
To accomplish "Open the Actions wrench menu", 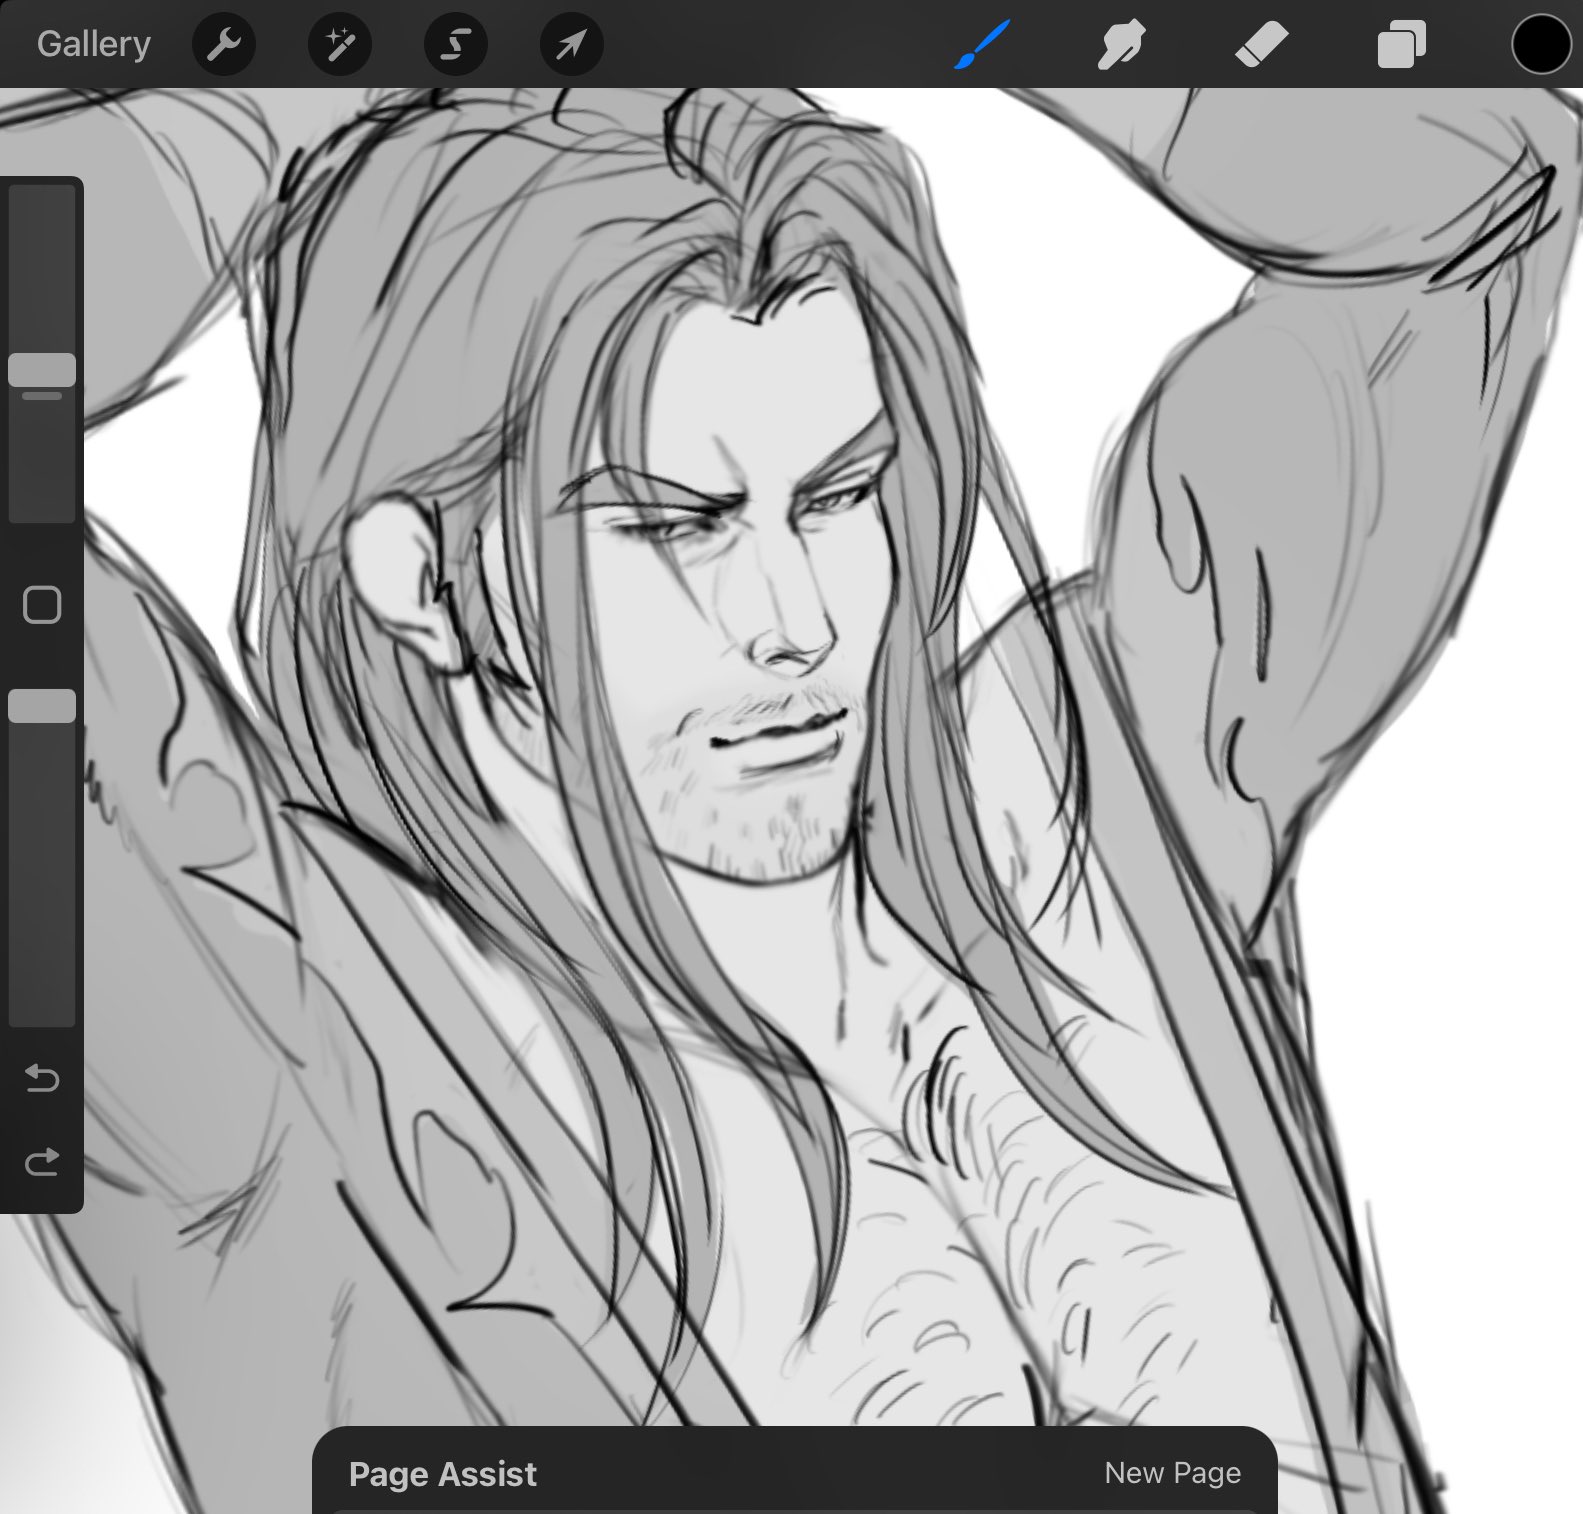I will point(224,45).
